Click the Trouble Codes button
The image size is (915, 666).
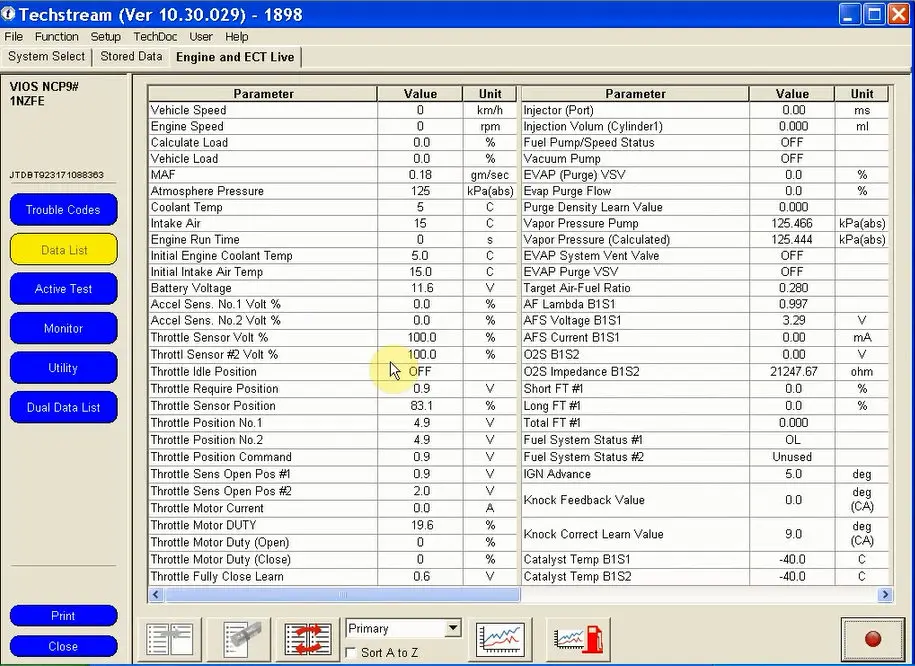[x=64, y=210]
